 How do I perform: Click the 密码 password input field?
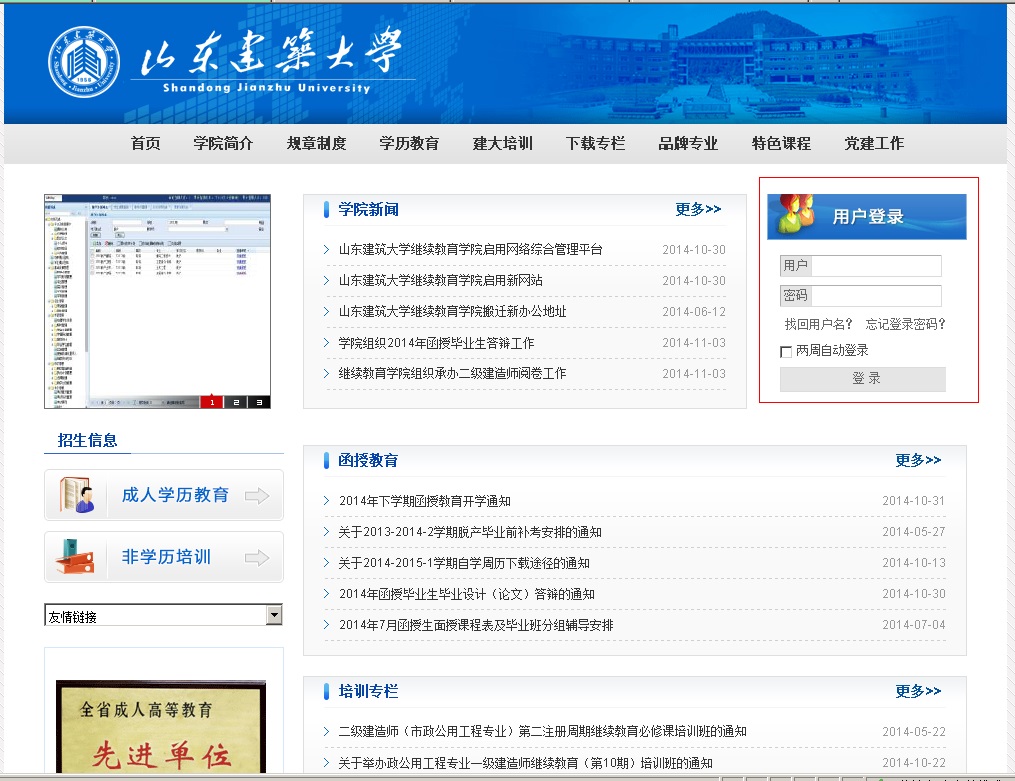pos(876,296)
